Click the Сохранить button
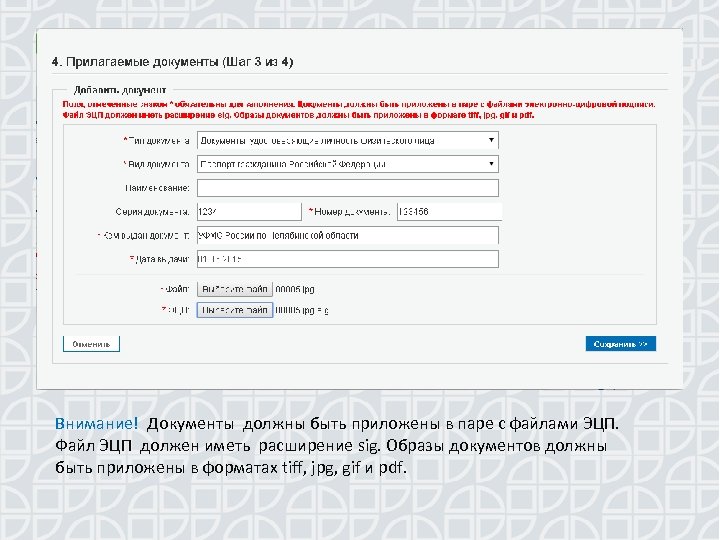Image resolution: width=720 pixels, height=540 pixels. point(620,344)
